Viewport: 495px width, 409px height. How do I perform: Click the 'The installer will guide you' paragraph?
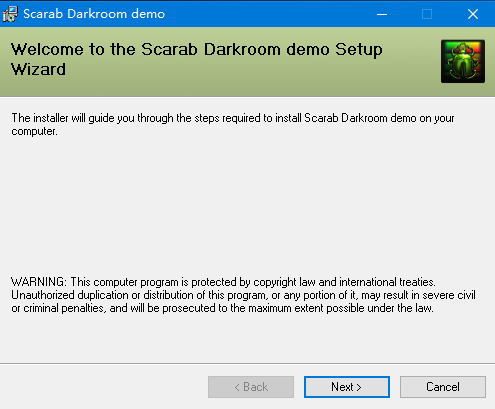tap(233, 124)
